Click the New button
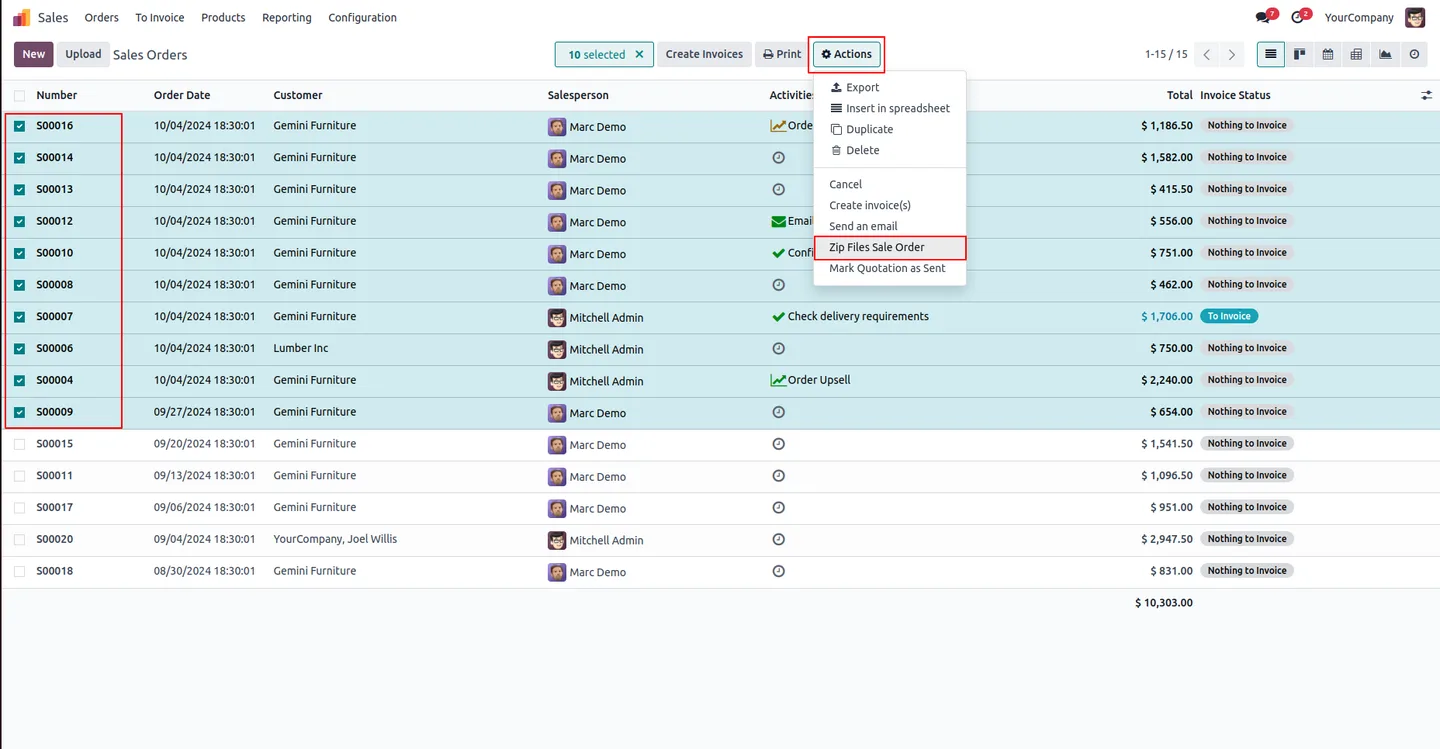 pos(34,54)
